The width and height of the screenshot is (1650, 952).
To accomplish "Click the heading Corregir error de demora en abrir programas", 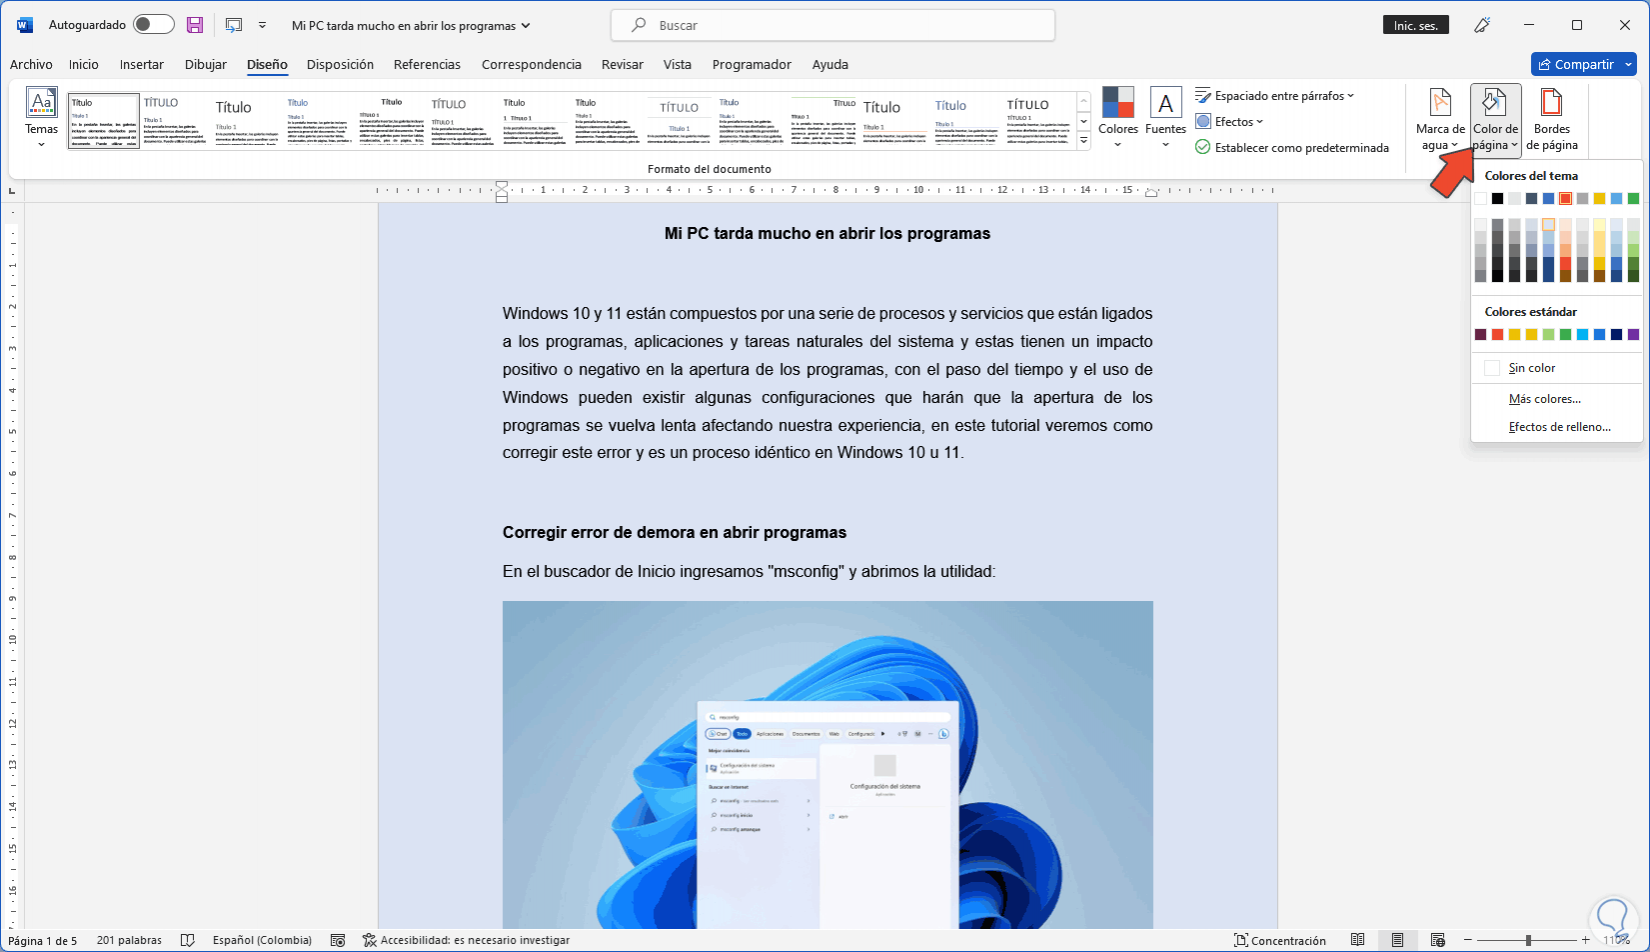I will click(674, 533).
